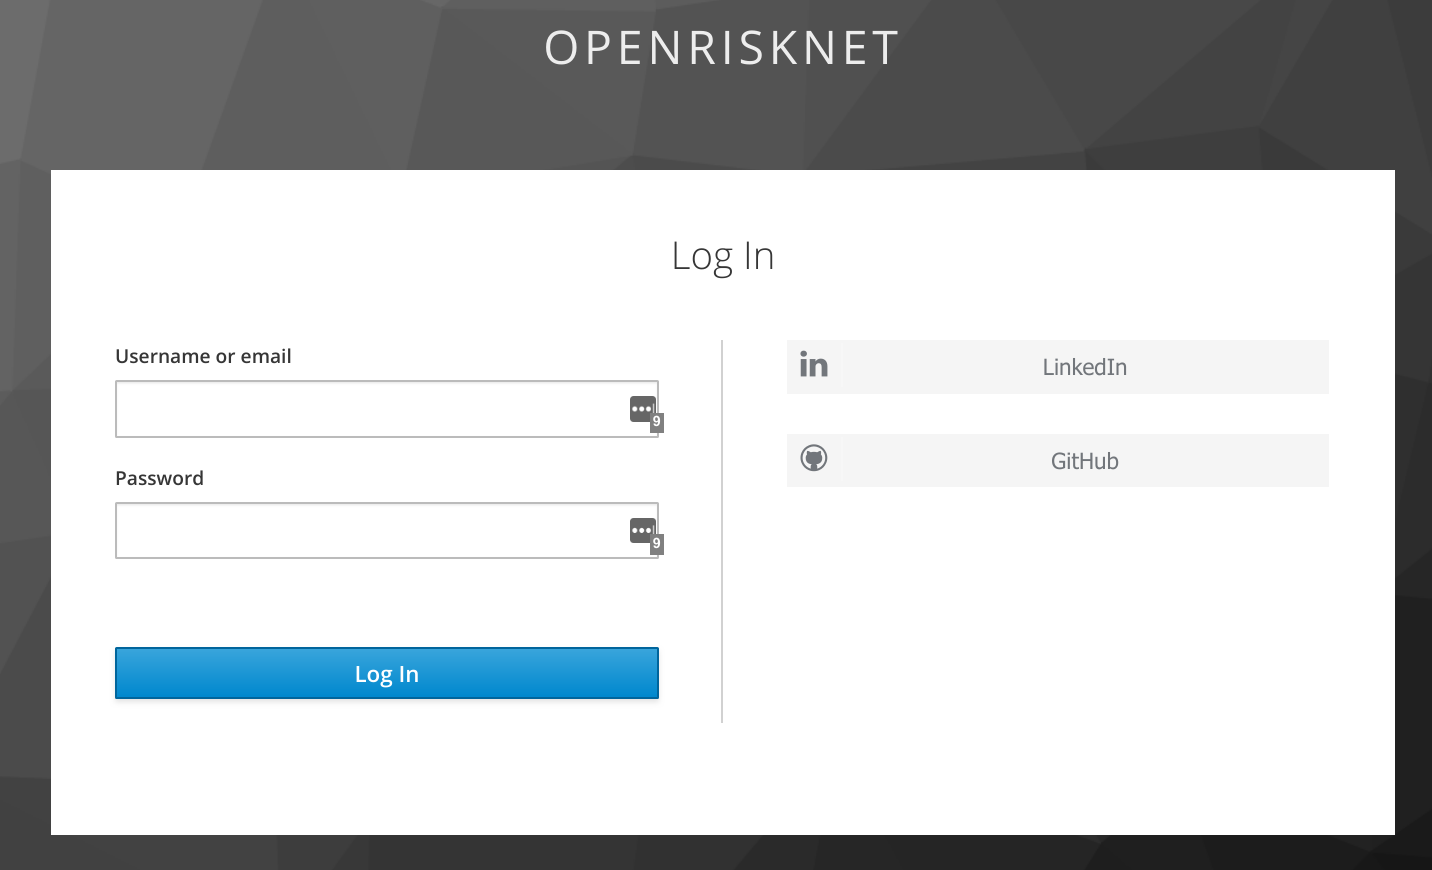Sign in with GitHub

click(1057, 461)
